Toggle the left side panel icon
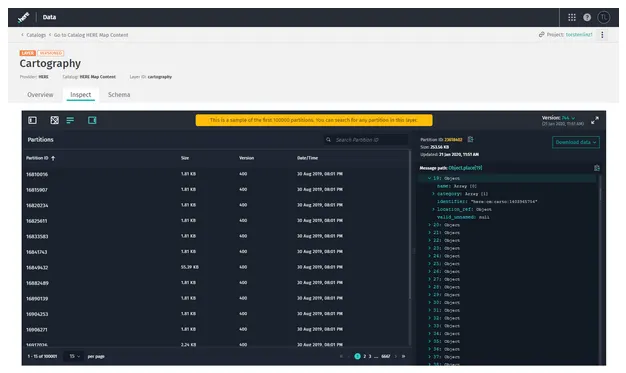The image size is (626, 373). (x=32, y=120)
